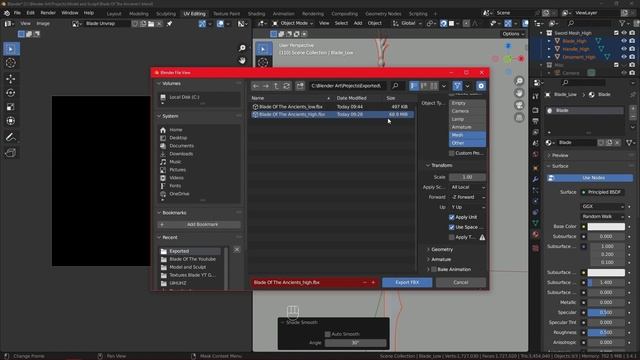Open the Forward axis dropdown (-Z Forward)
This screenshot has width=640, height=360.
(467, 197)
